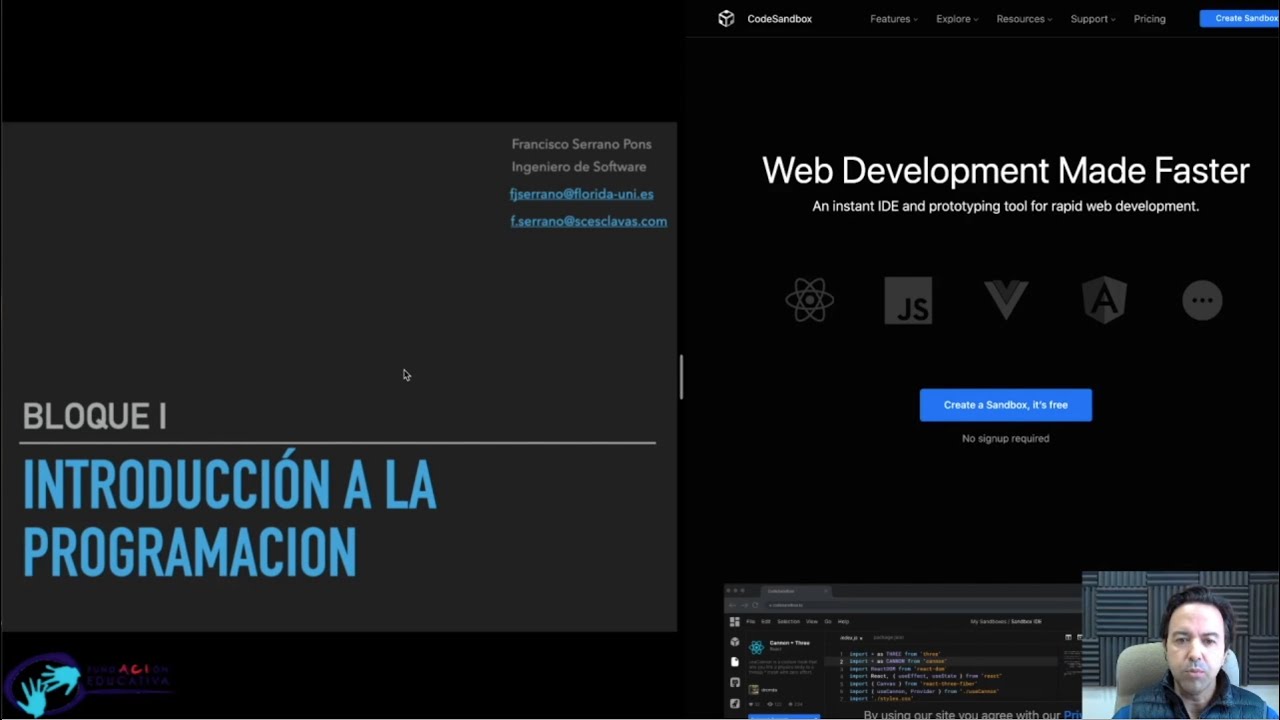Viewport: 1280px width, 720px height.
Task: Click the 'Ingeniero de Software' text
Action: (579, 167)
